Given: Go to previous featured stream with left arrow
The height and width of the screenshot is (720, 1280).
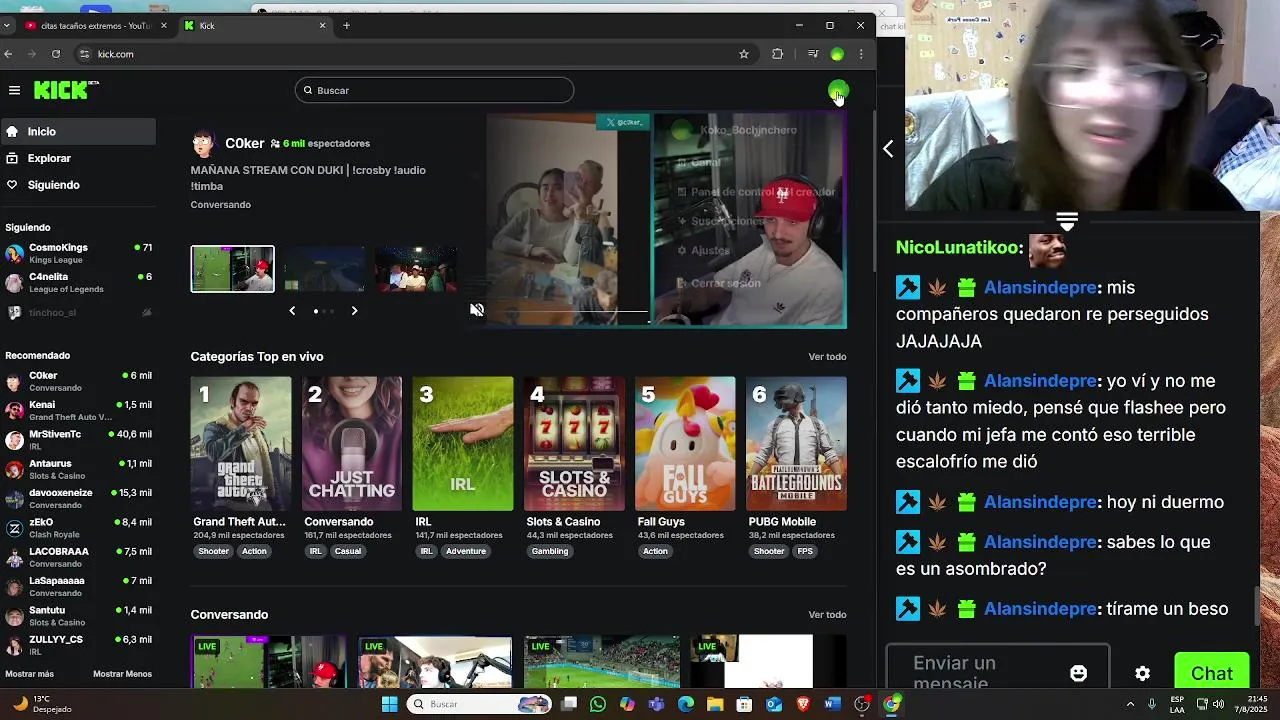Looking at the screenshot, I should pyautogui.click(x=292, y=311).
